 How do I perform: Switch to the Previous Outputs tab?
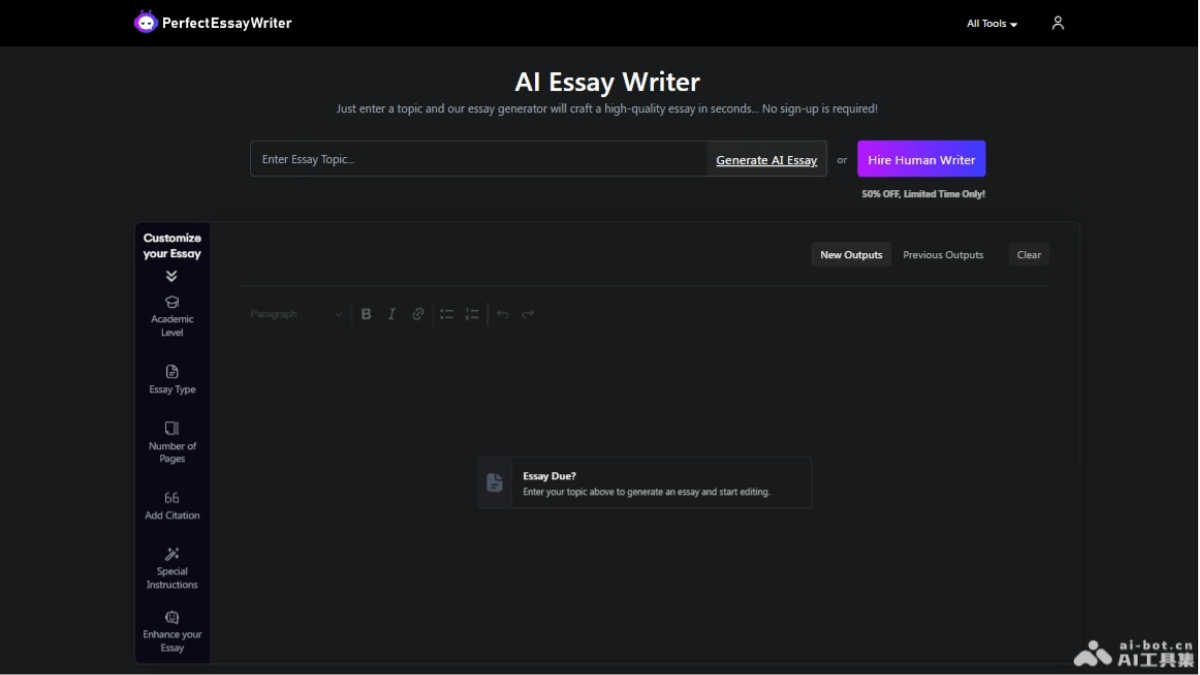[x=942, y=254]
